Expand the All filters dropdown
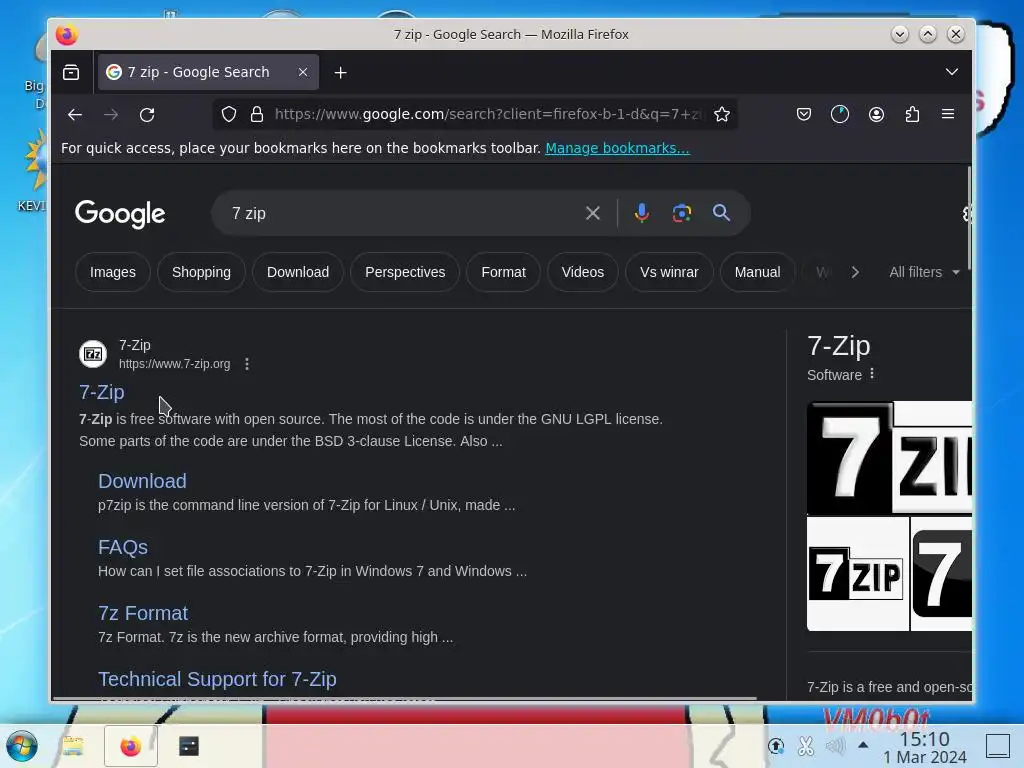1024x768 pixels. [x=924, y=272]
